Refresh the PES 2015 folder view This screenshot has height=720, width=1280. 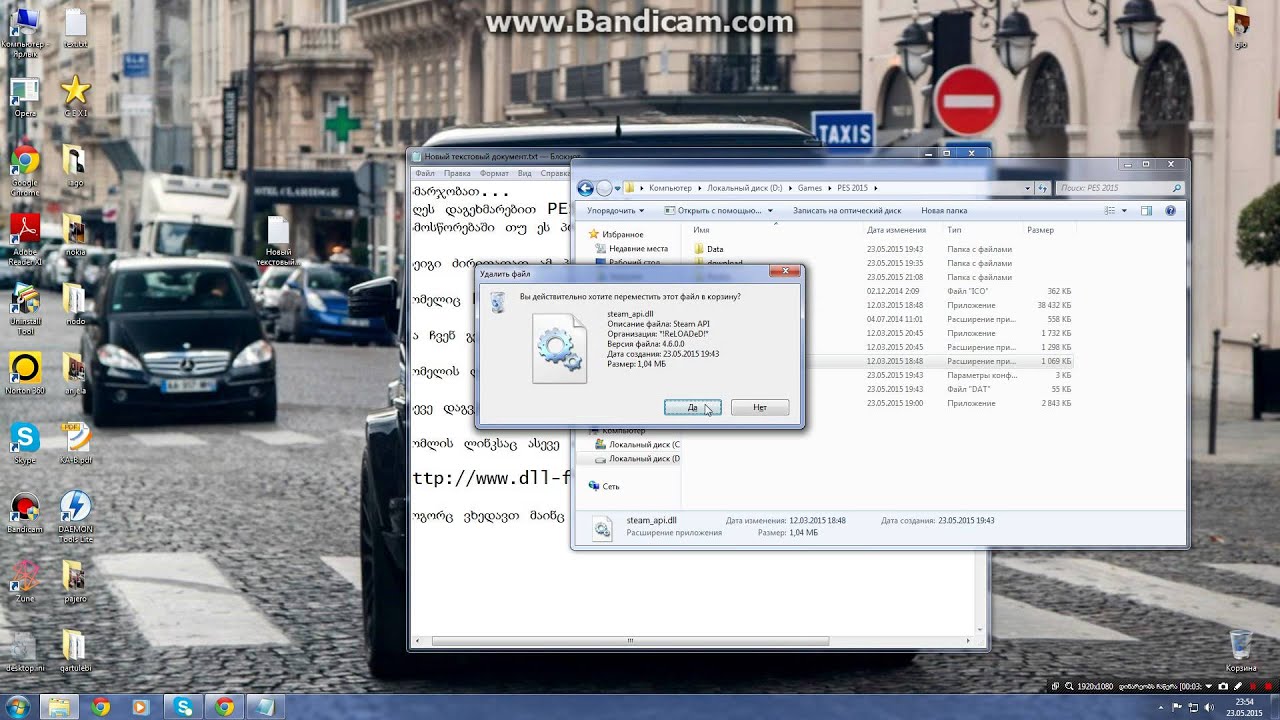[x=1043, y=188]
